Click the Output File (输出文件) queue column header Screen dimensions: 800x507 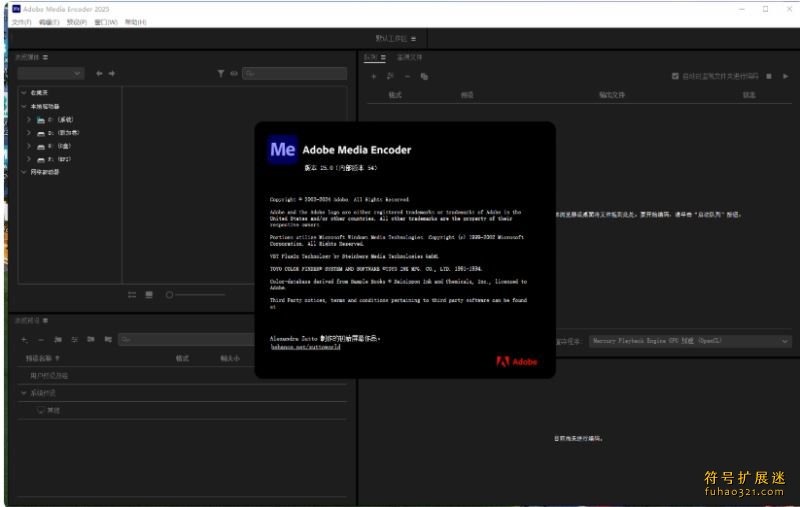[612, 95]
